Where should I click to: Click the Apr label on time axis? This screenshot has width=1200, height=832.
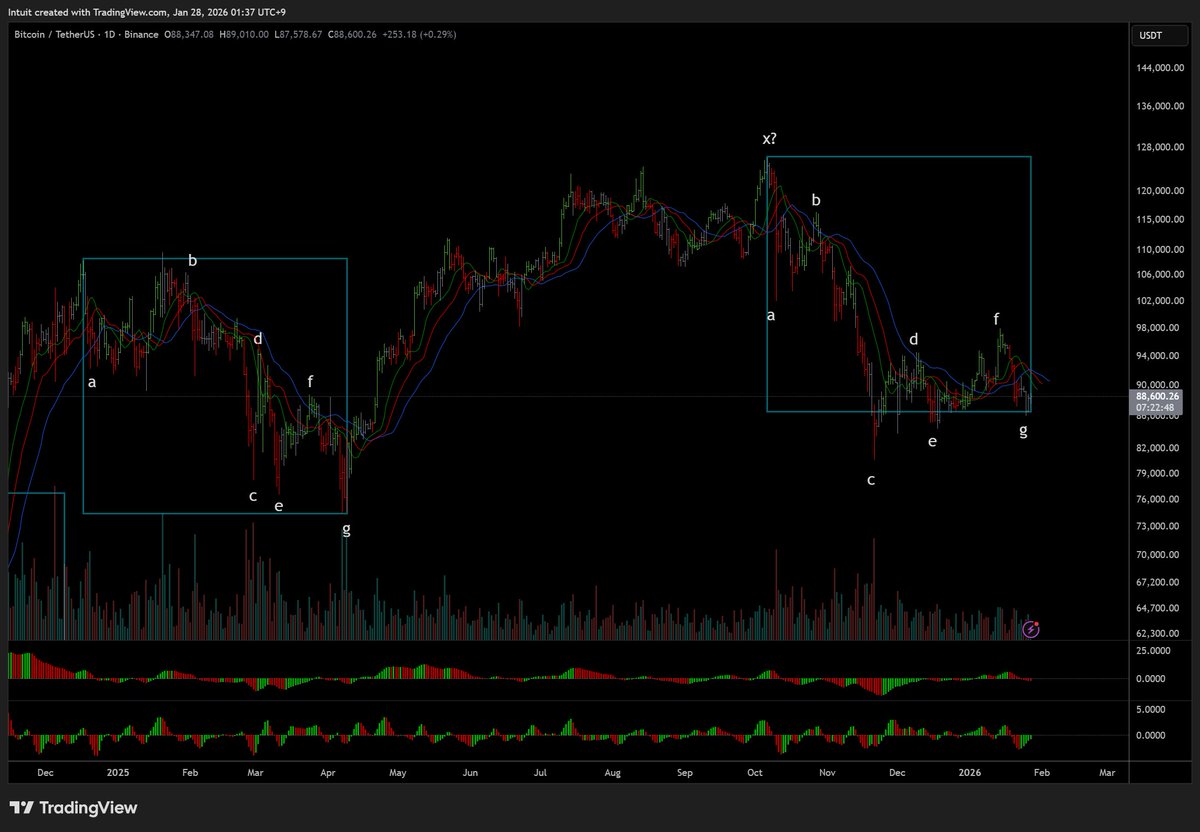(329, 773)
